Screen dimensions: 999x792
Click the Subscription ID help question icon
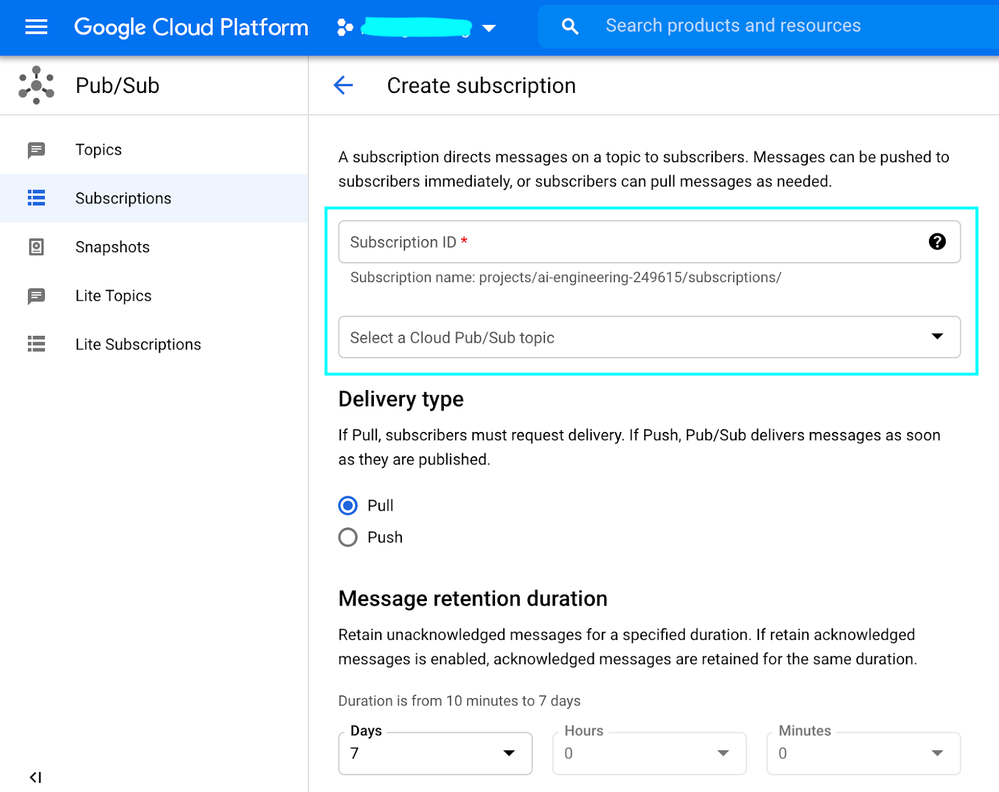click(x=936, y=241)
